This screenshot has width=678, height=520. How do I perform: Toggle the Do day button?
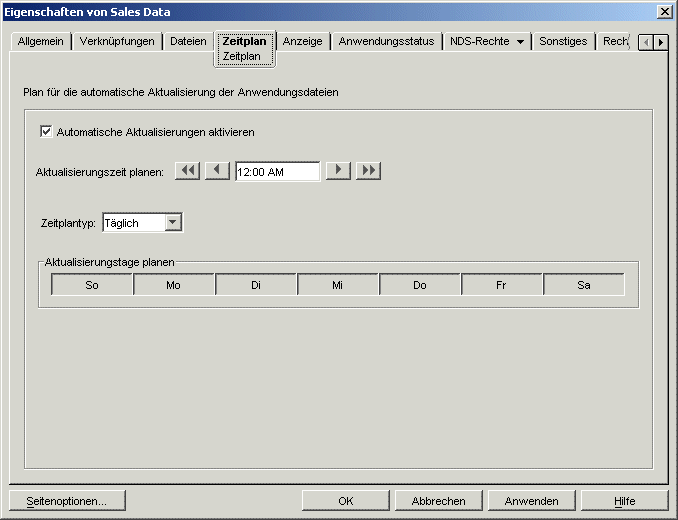(x=420, y=284)
